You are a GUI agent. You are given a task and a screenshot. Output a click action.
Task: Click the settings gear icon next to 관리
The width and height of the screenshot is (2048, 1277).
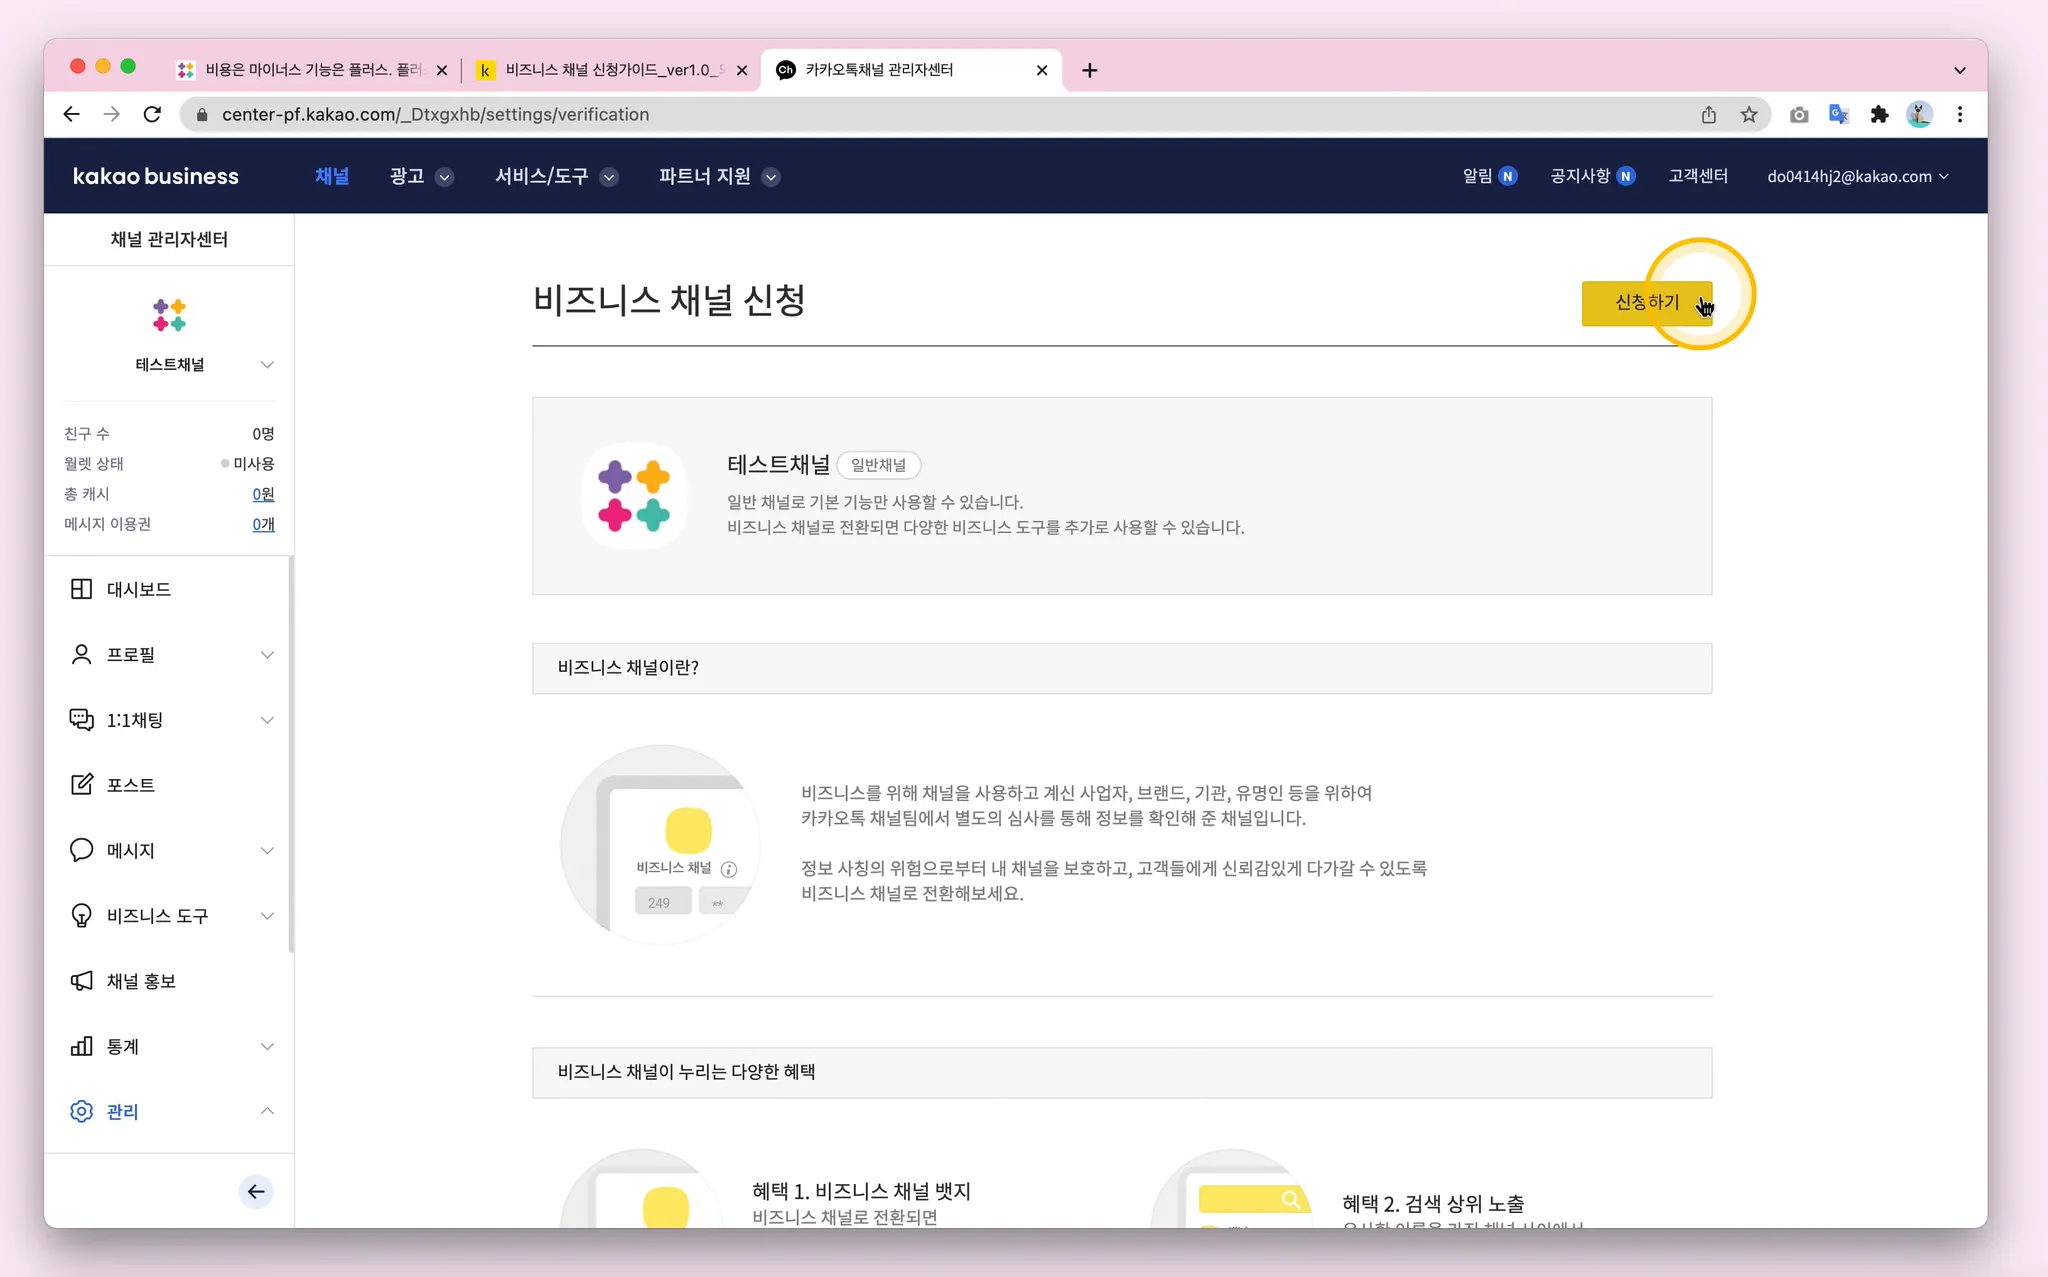81,1111
